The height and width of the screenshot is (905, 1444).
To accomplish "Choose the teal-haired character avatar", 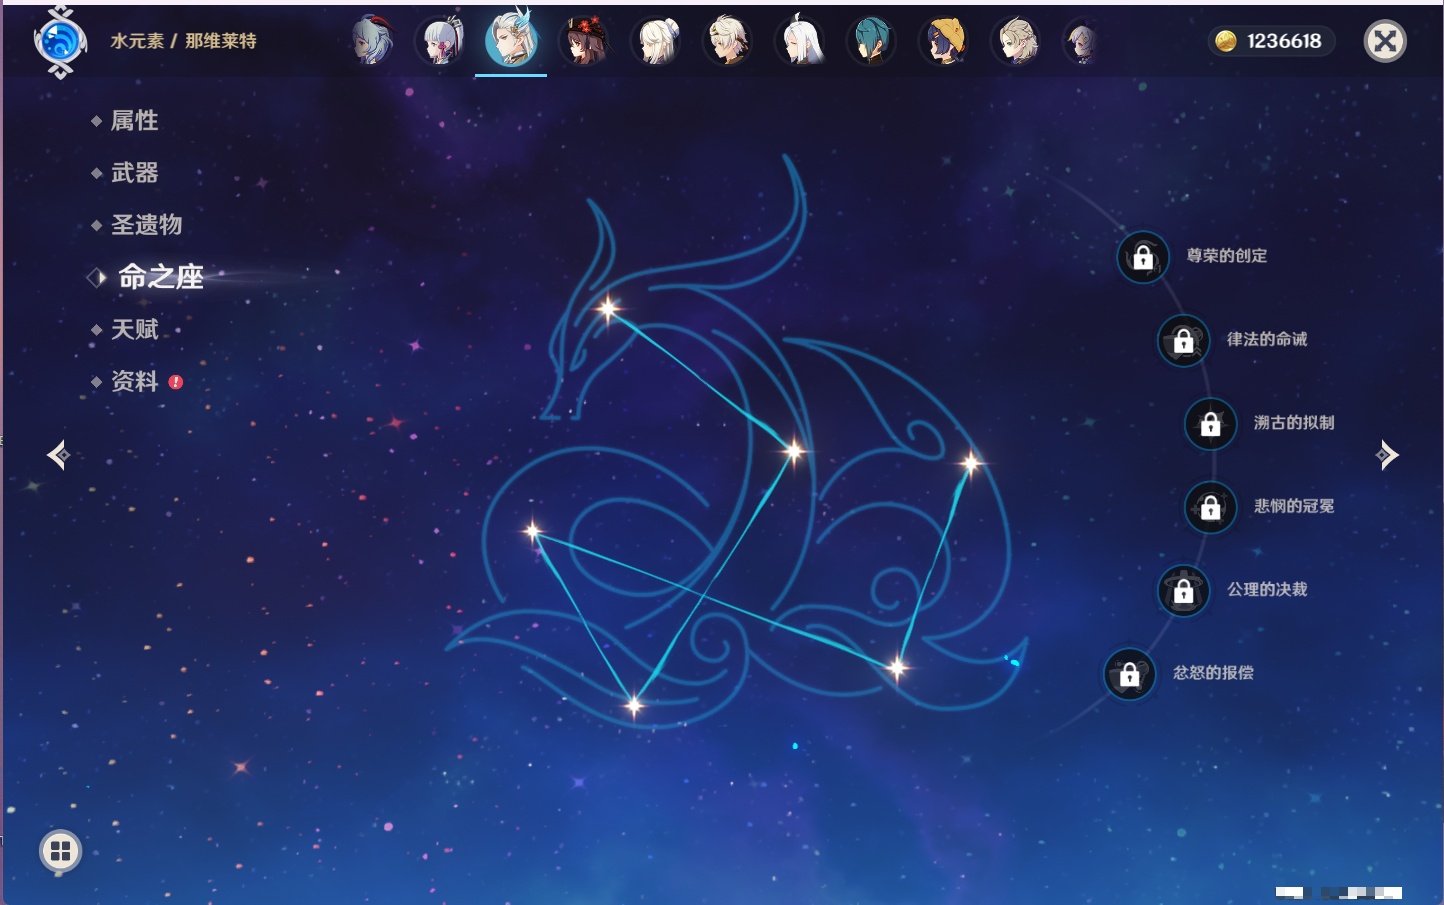I will pos(872,41).
